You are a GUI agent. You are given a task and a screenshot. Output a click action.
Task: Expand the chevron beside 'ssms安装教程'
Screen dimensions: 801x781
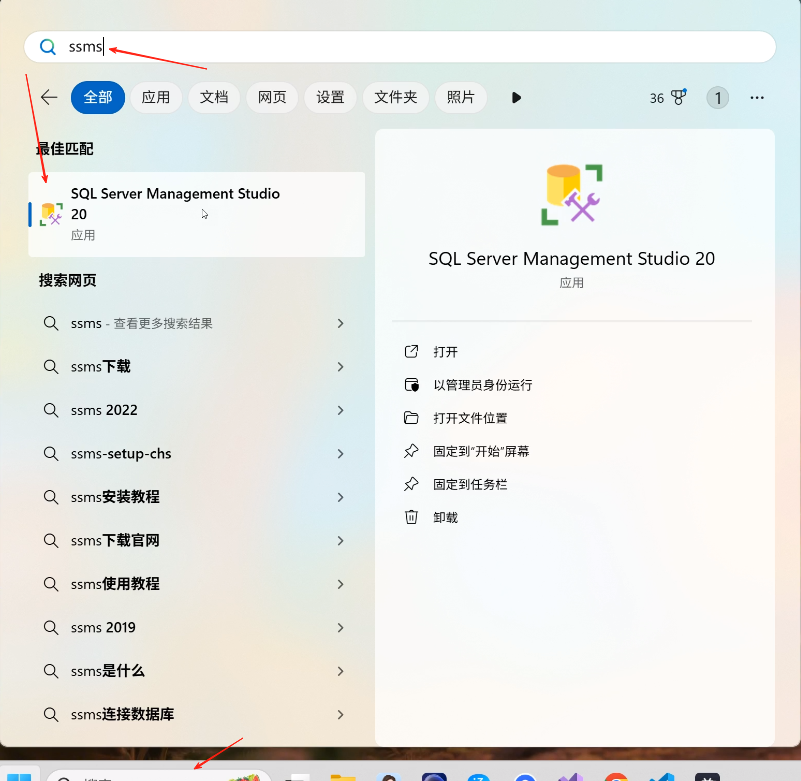(x=340, y=497)
